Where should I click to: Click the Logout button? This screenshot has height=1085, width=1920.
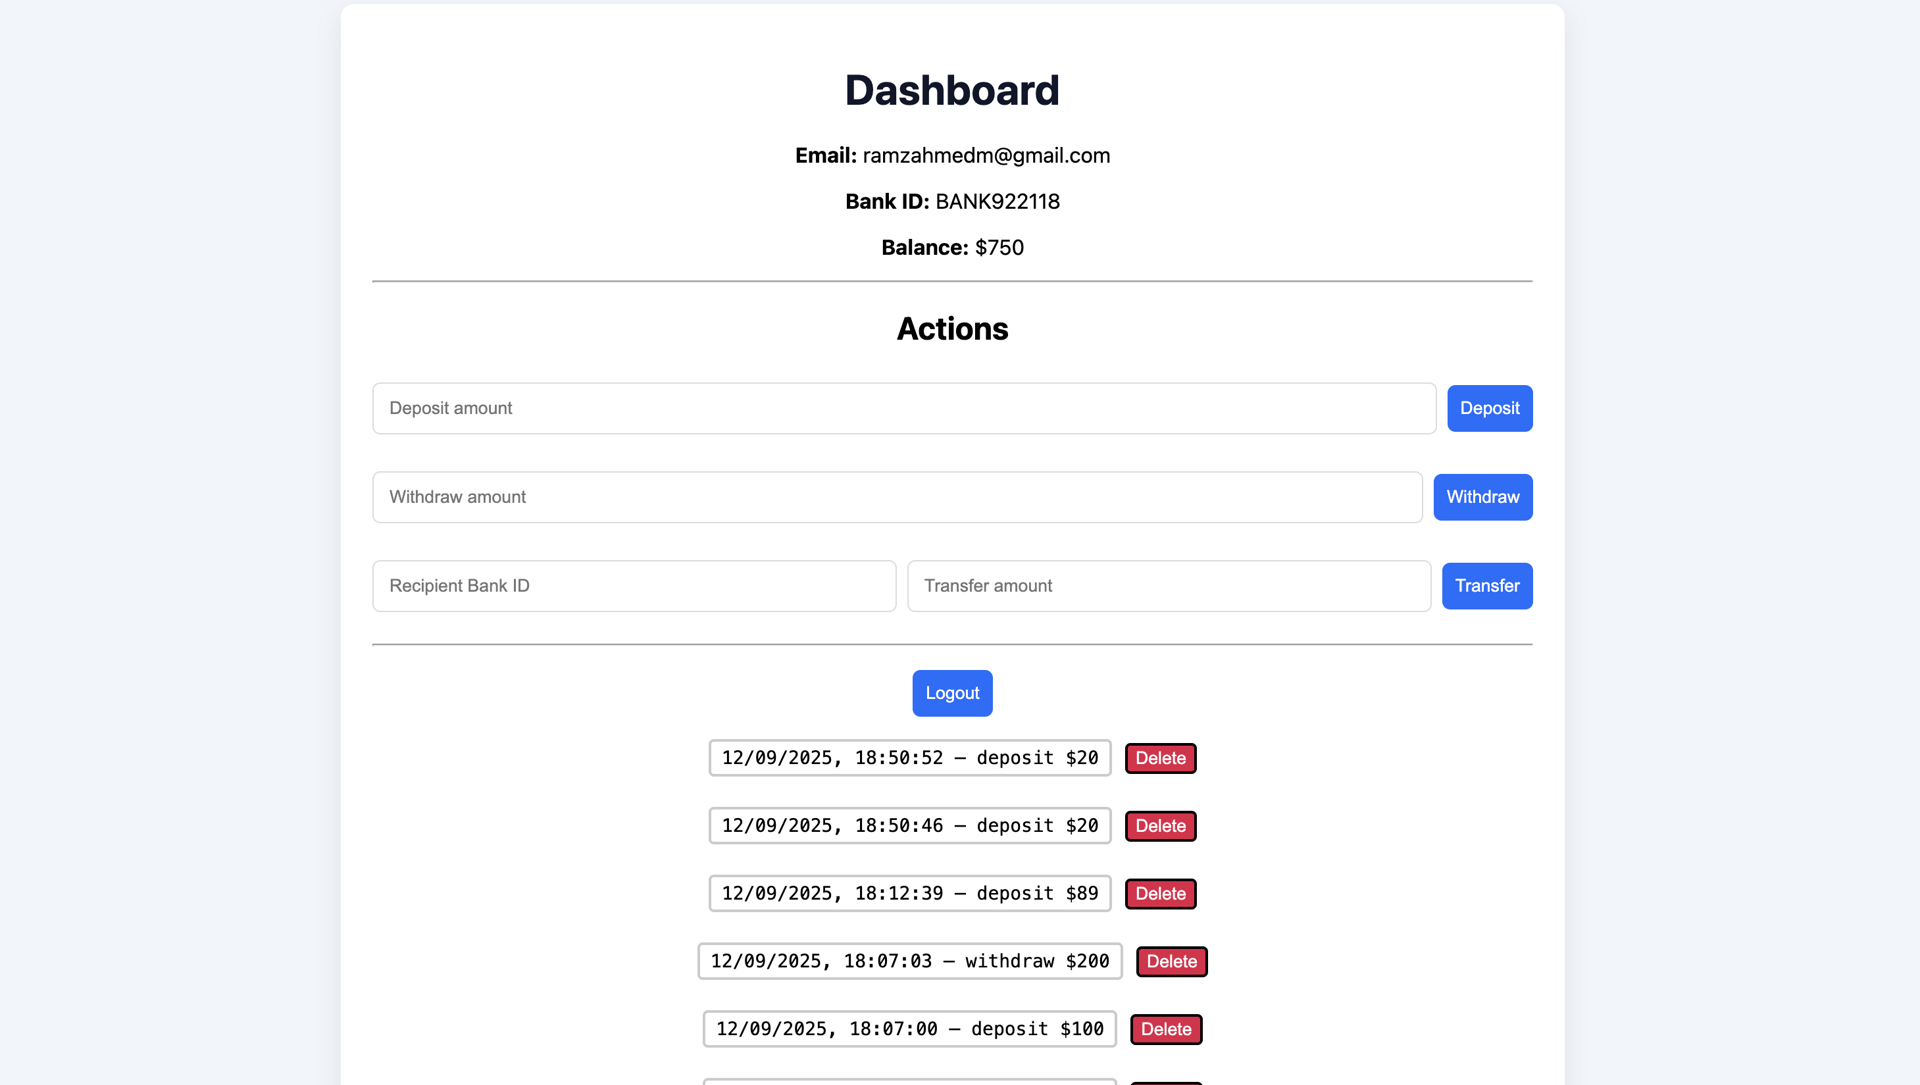pyautogui.click(x=952, y=693)
